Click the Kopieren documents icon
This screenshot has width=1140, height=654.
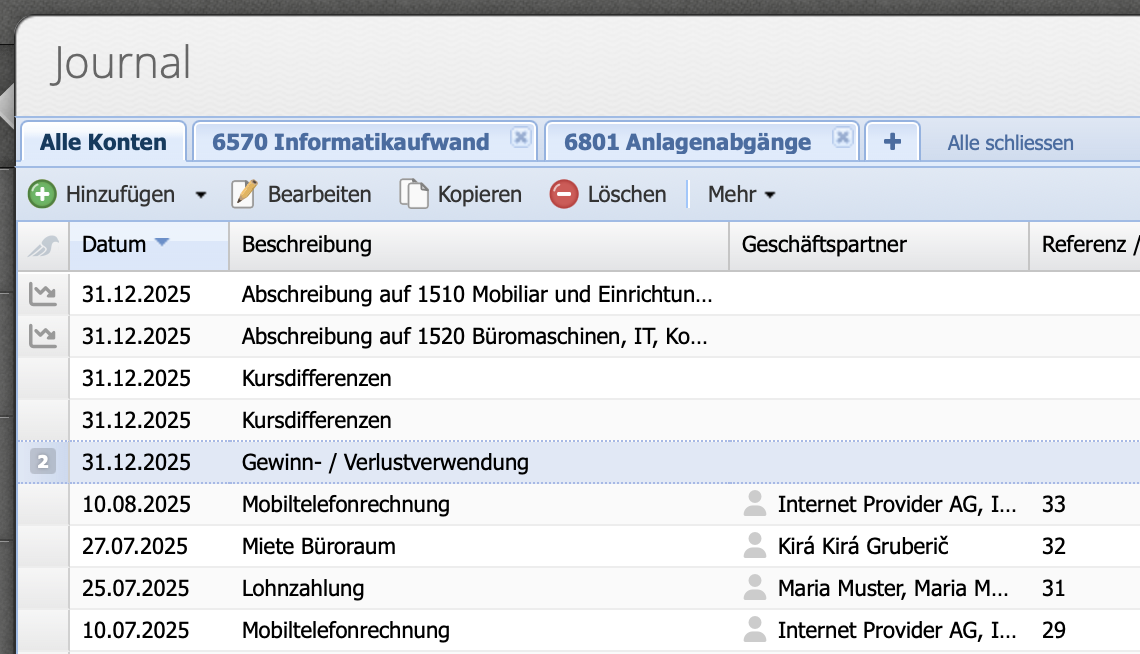click(414, 194)
